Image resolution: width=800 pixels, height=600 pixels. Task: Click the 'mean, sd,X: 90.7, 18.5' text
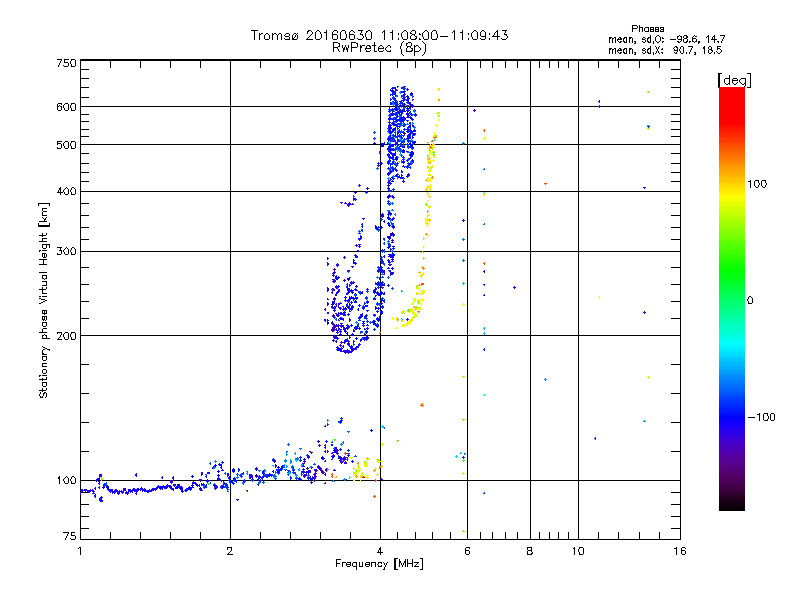coord(665,50)
